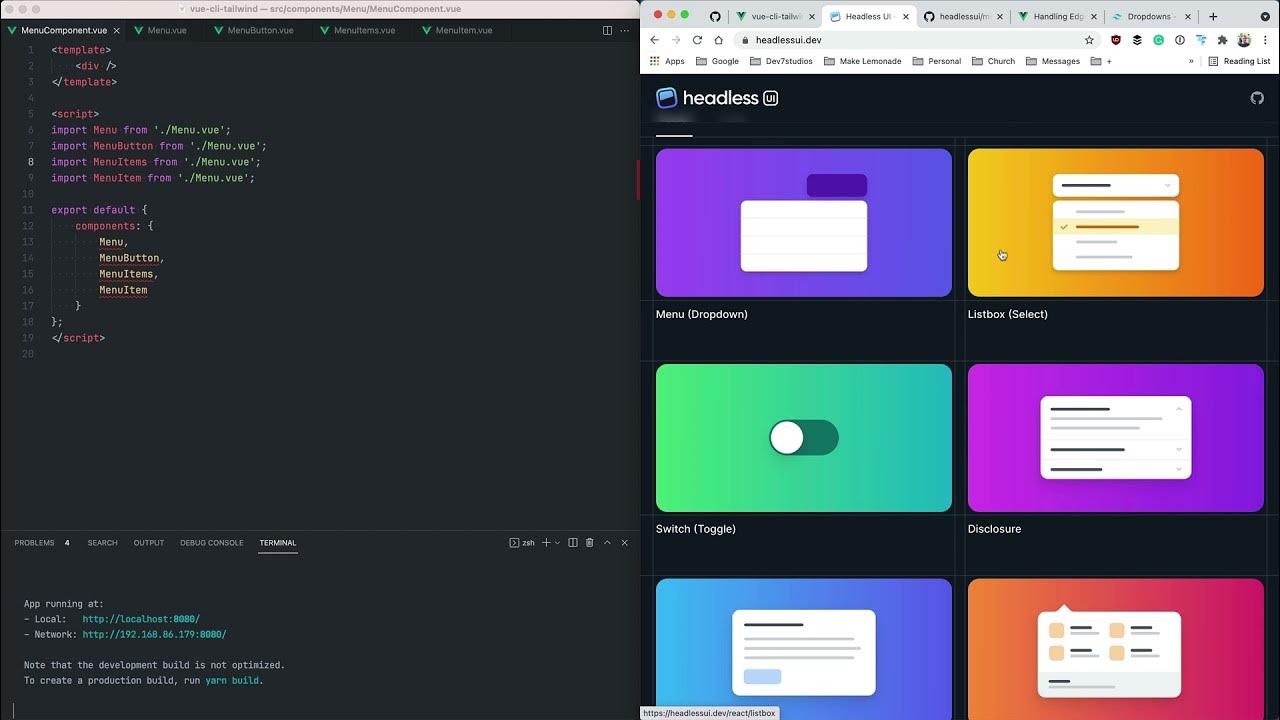This screenshot has height=720, width=1280.
Task: Open the SEARCH panel tab
Action: tap(102, 543)
